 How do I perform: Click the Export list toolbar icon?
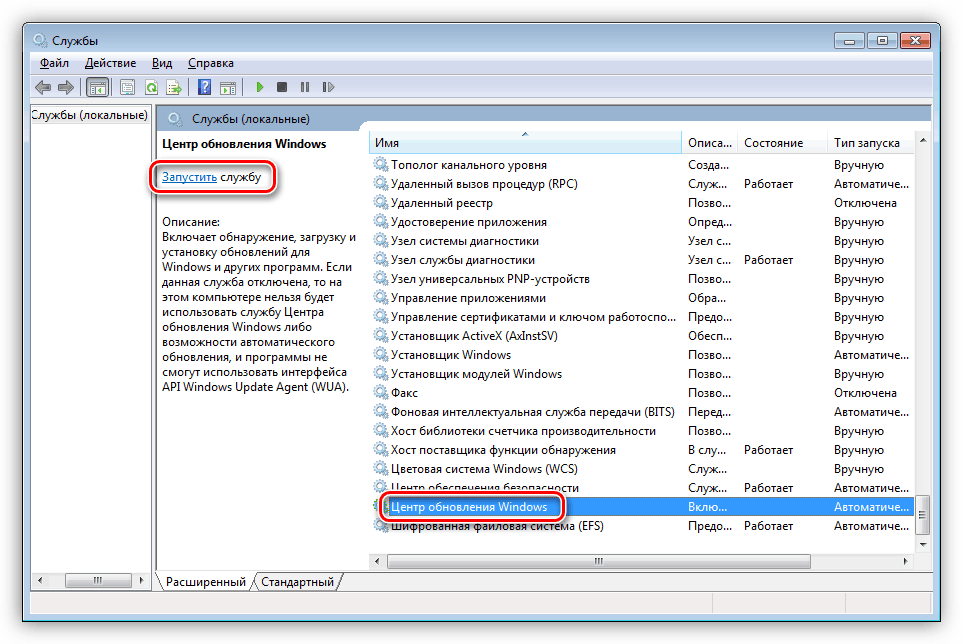[x=174, y=87]
